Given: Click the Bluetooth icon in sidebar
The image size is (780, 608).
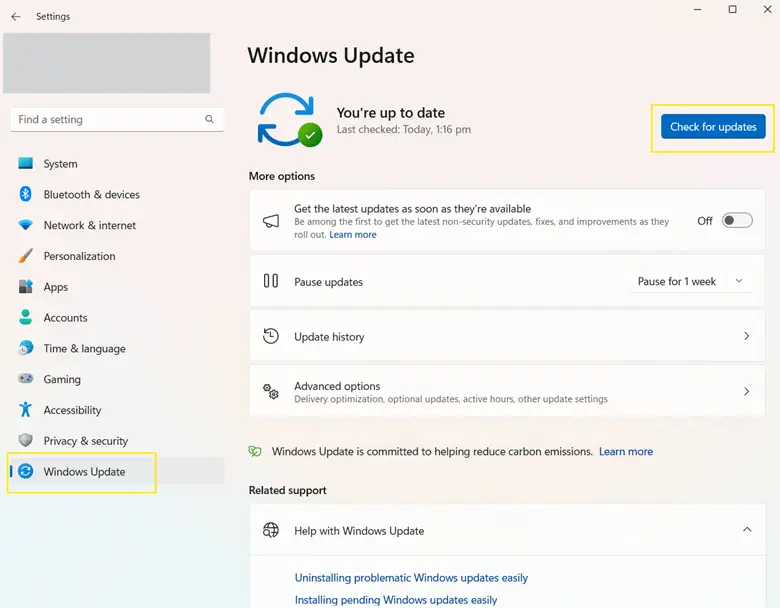Looking at the screenshot, I should pyautogui.click(x=25, y=194).
